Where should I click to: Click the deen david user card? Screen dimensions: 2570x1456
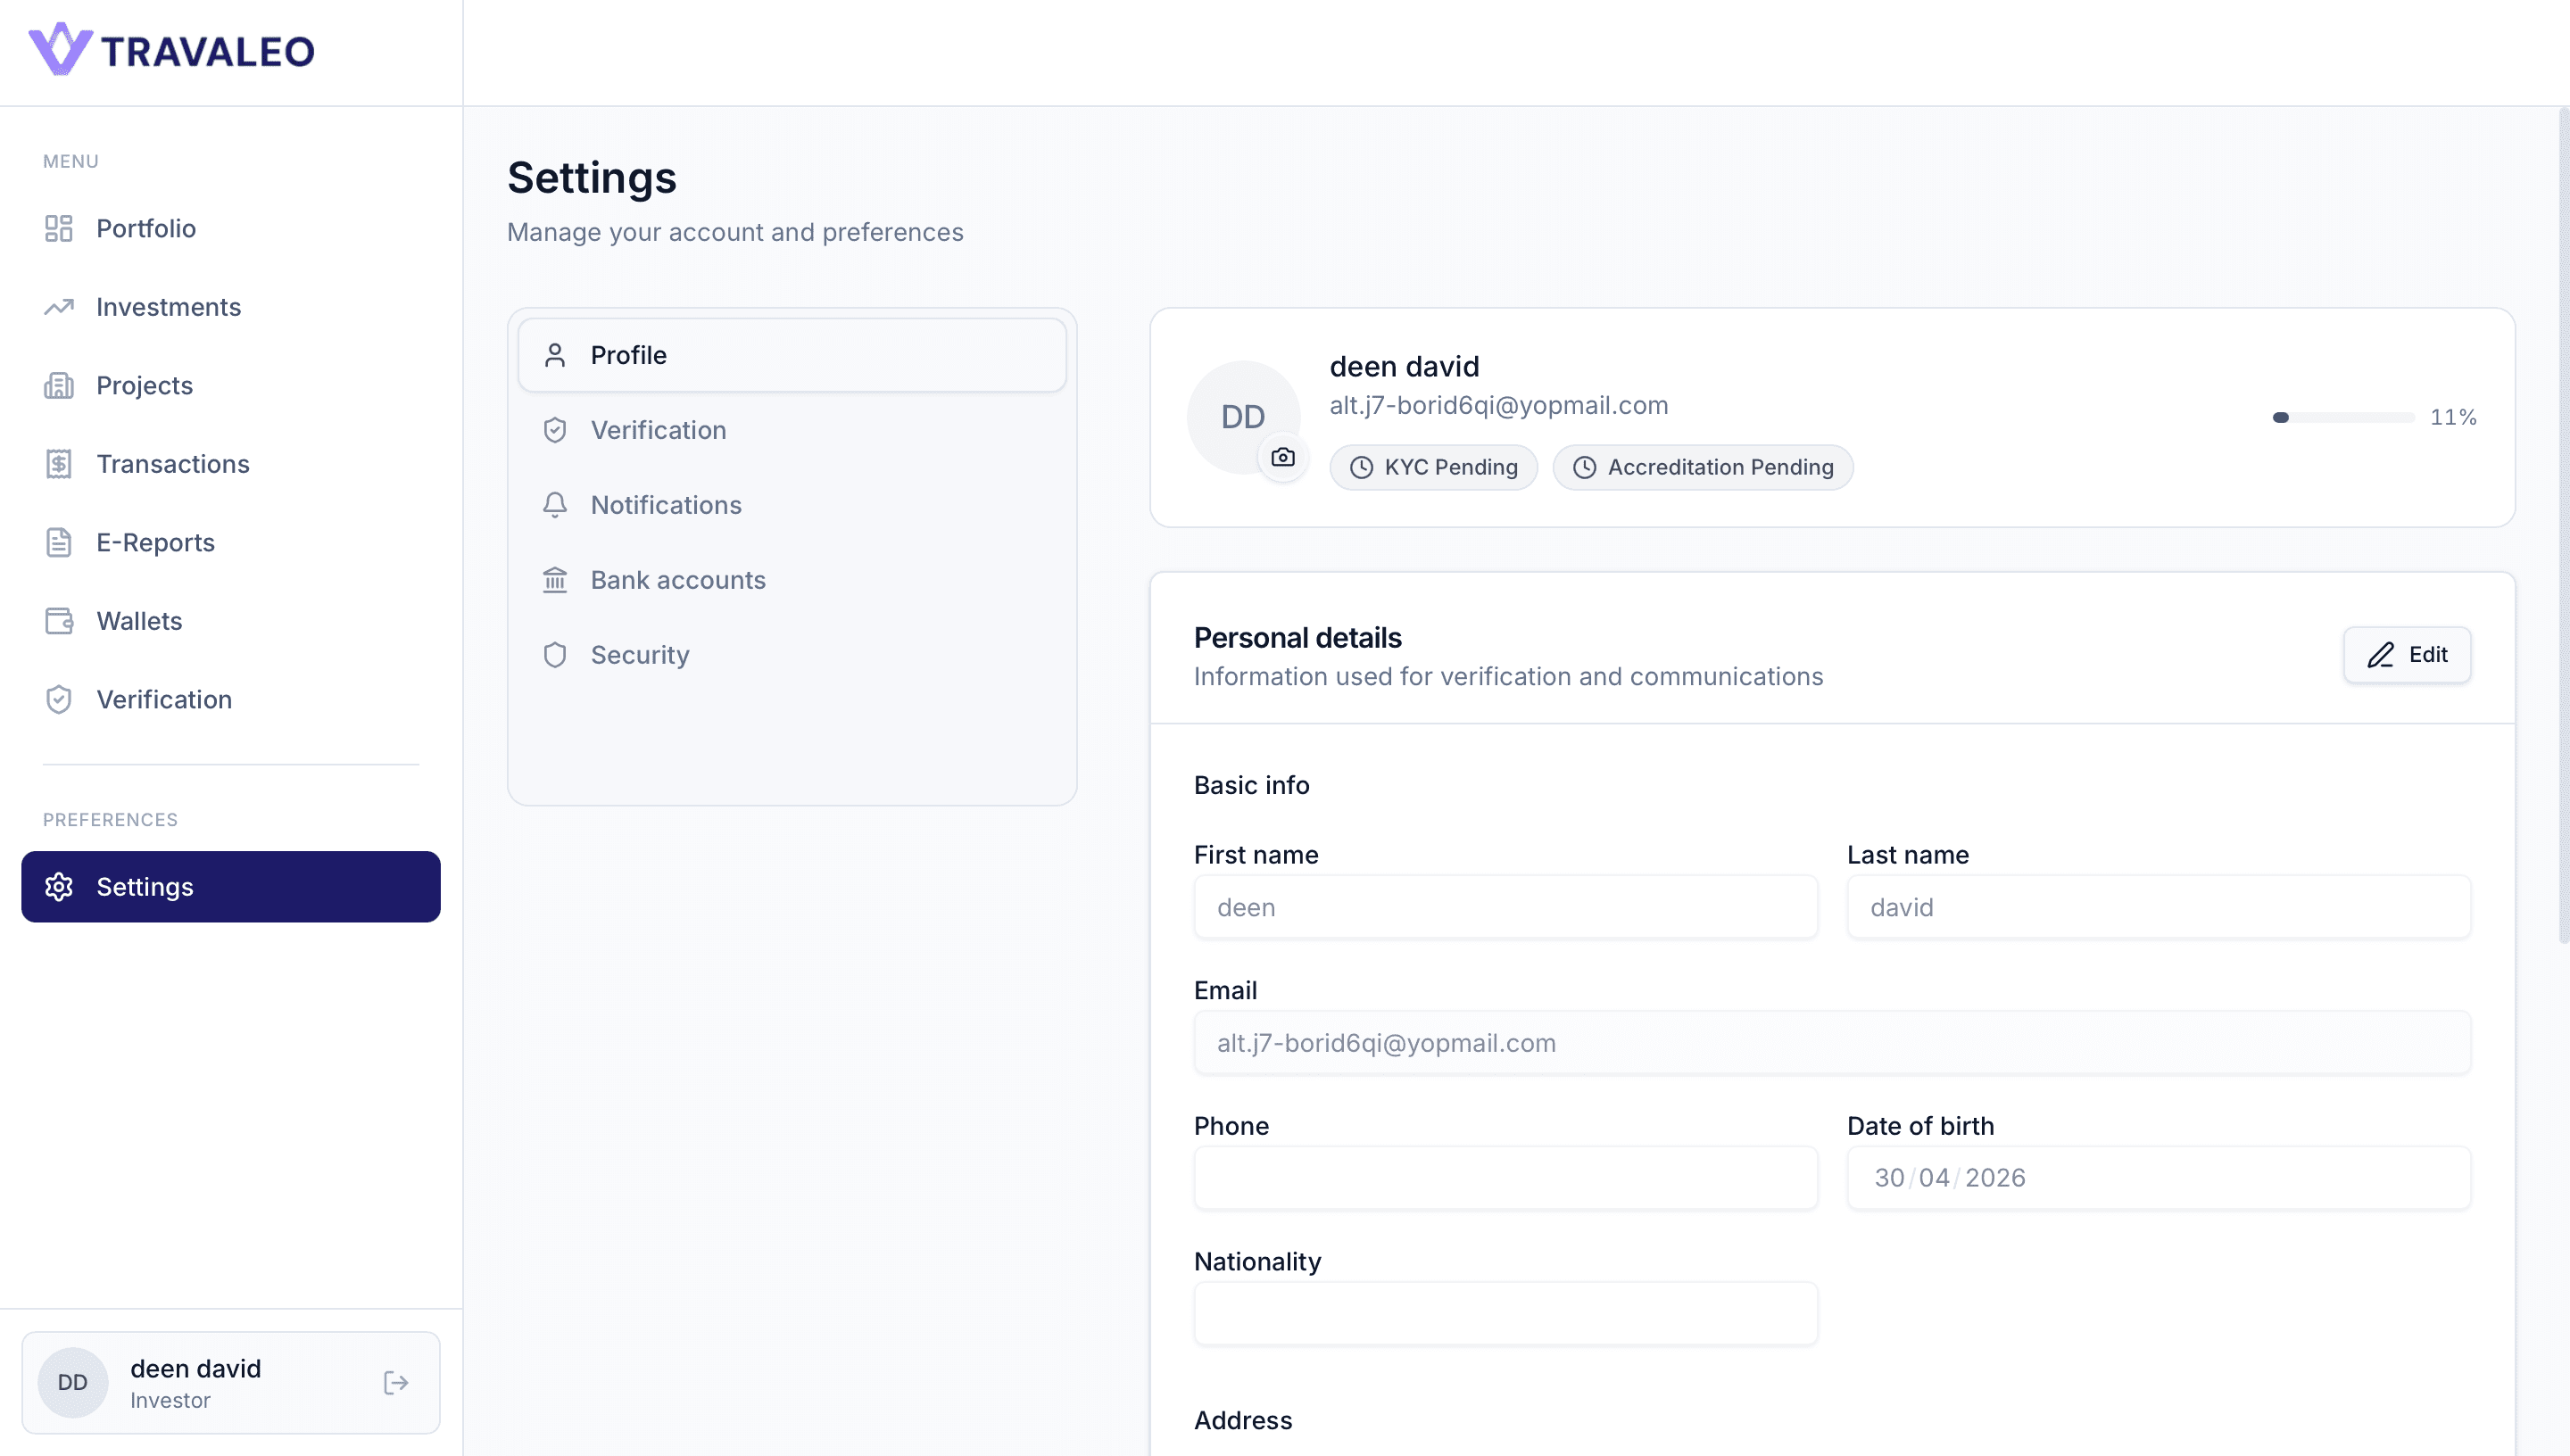tap(231, 1383)
